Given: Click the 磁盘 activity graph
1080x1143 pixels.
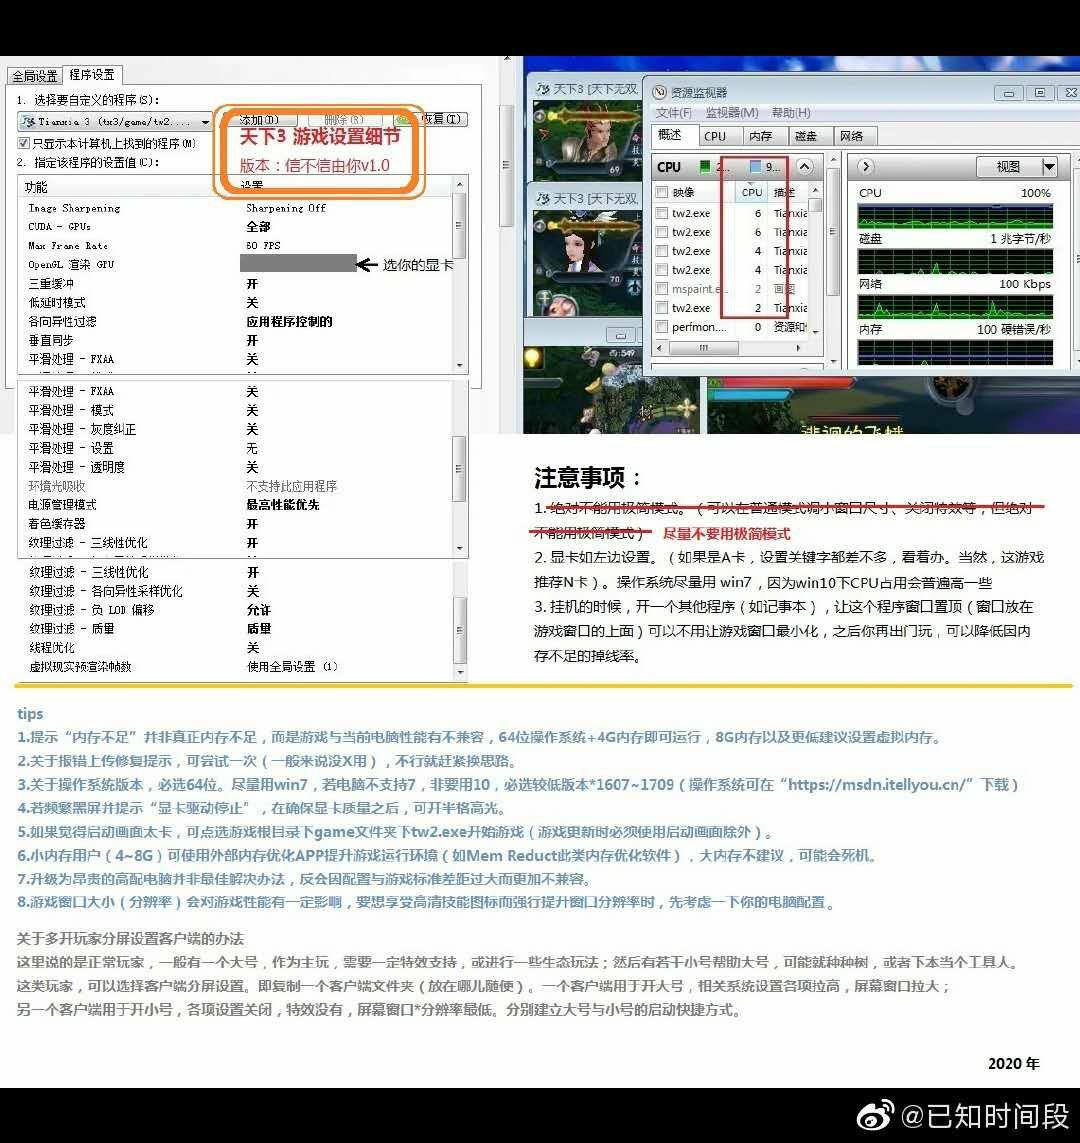Looking at the screenshot, I should [955, 262].
